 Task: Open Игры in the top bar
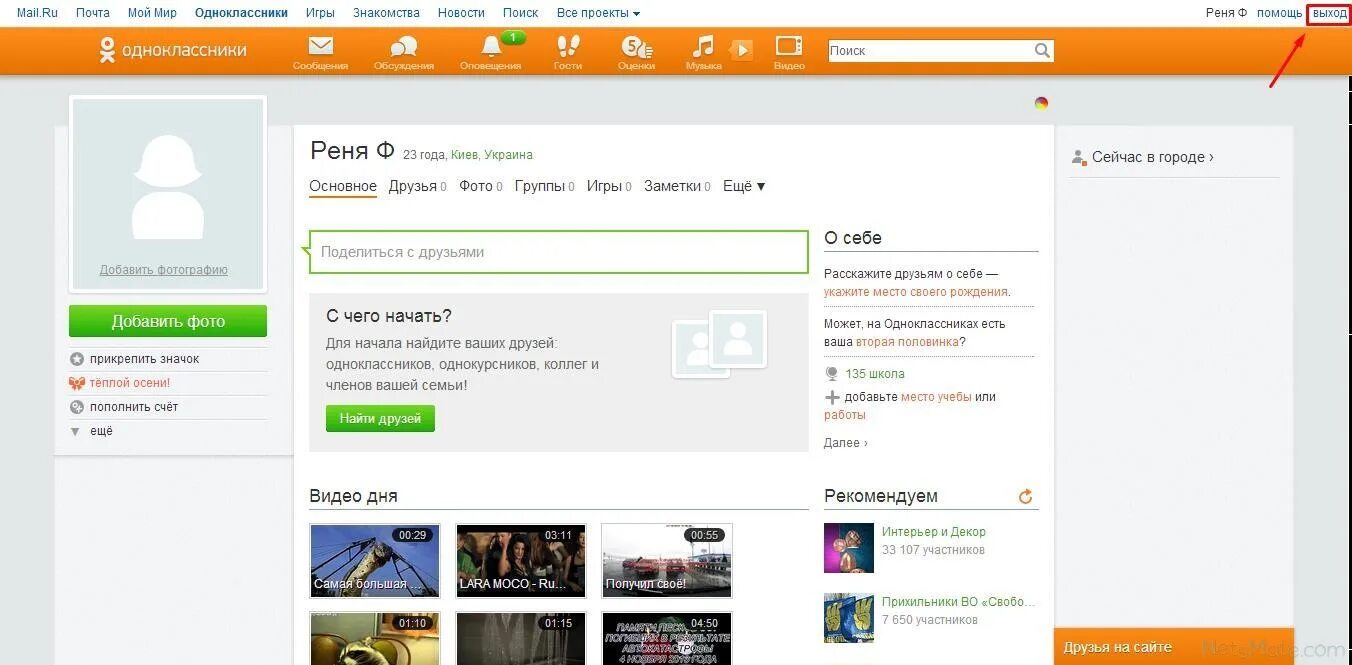[x=320, y=13]
